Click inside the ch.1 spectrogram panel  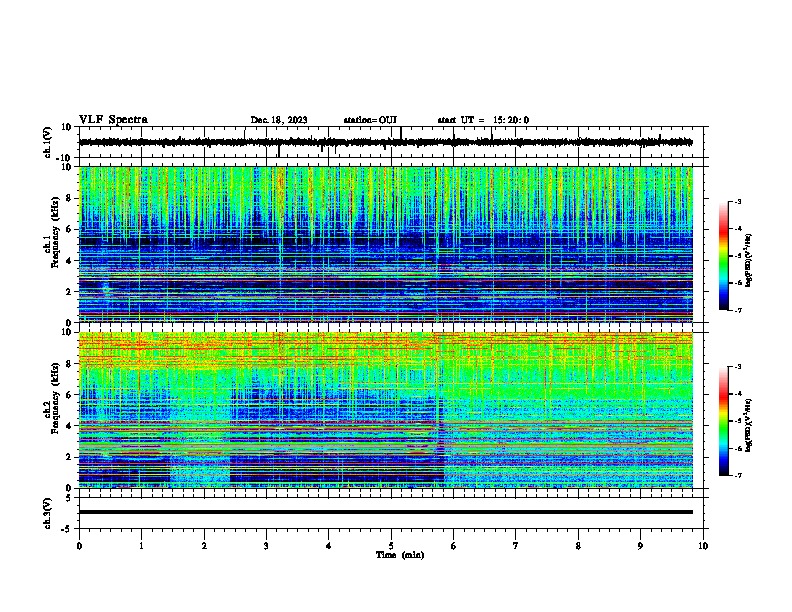click(386, 244)
